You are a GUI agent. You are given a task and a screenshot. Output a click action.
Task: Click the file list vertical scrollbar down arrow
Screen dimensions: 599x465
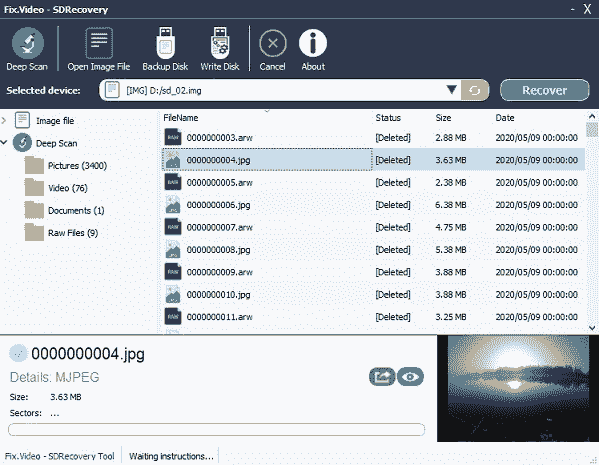coord(592,328)
